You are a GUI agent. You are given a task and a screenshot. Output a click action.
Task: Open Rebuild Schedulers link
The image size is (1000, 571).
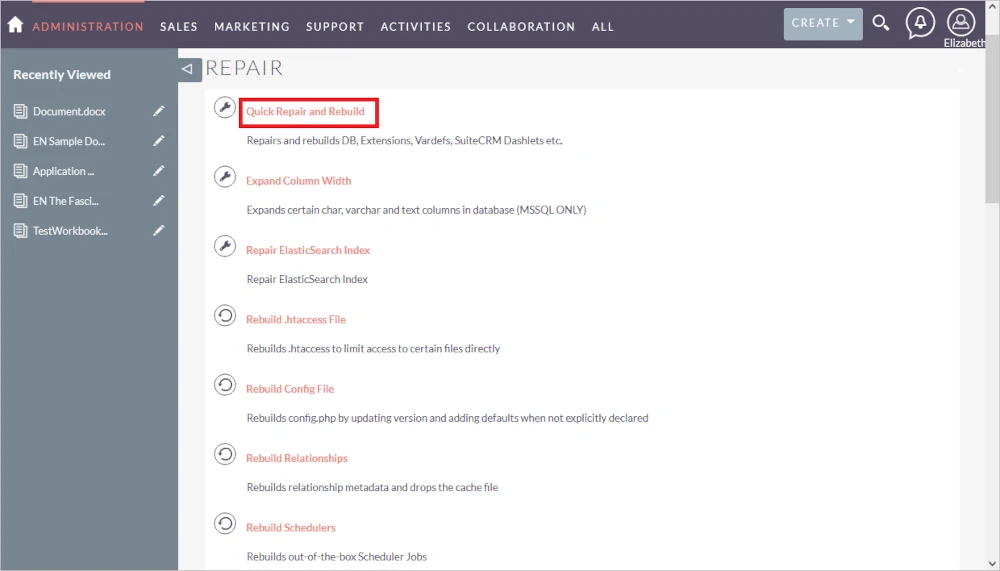coord(291,528)
